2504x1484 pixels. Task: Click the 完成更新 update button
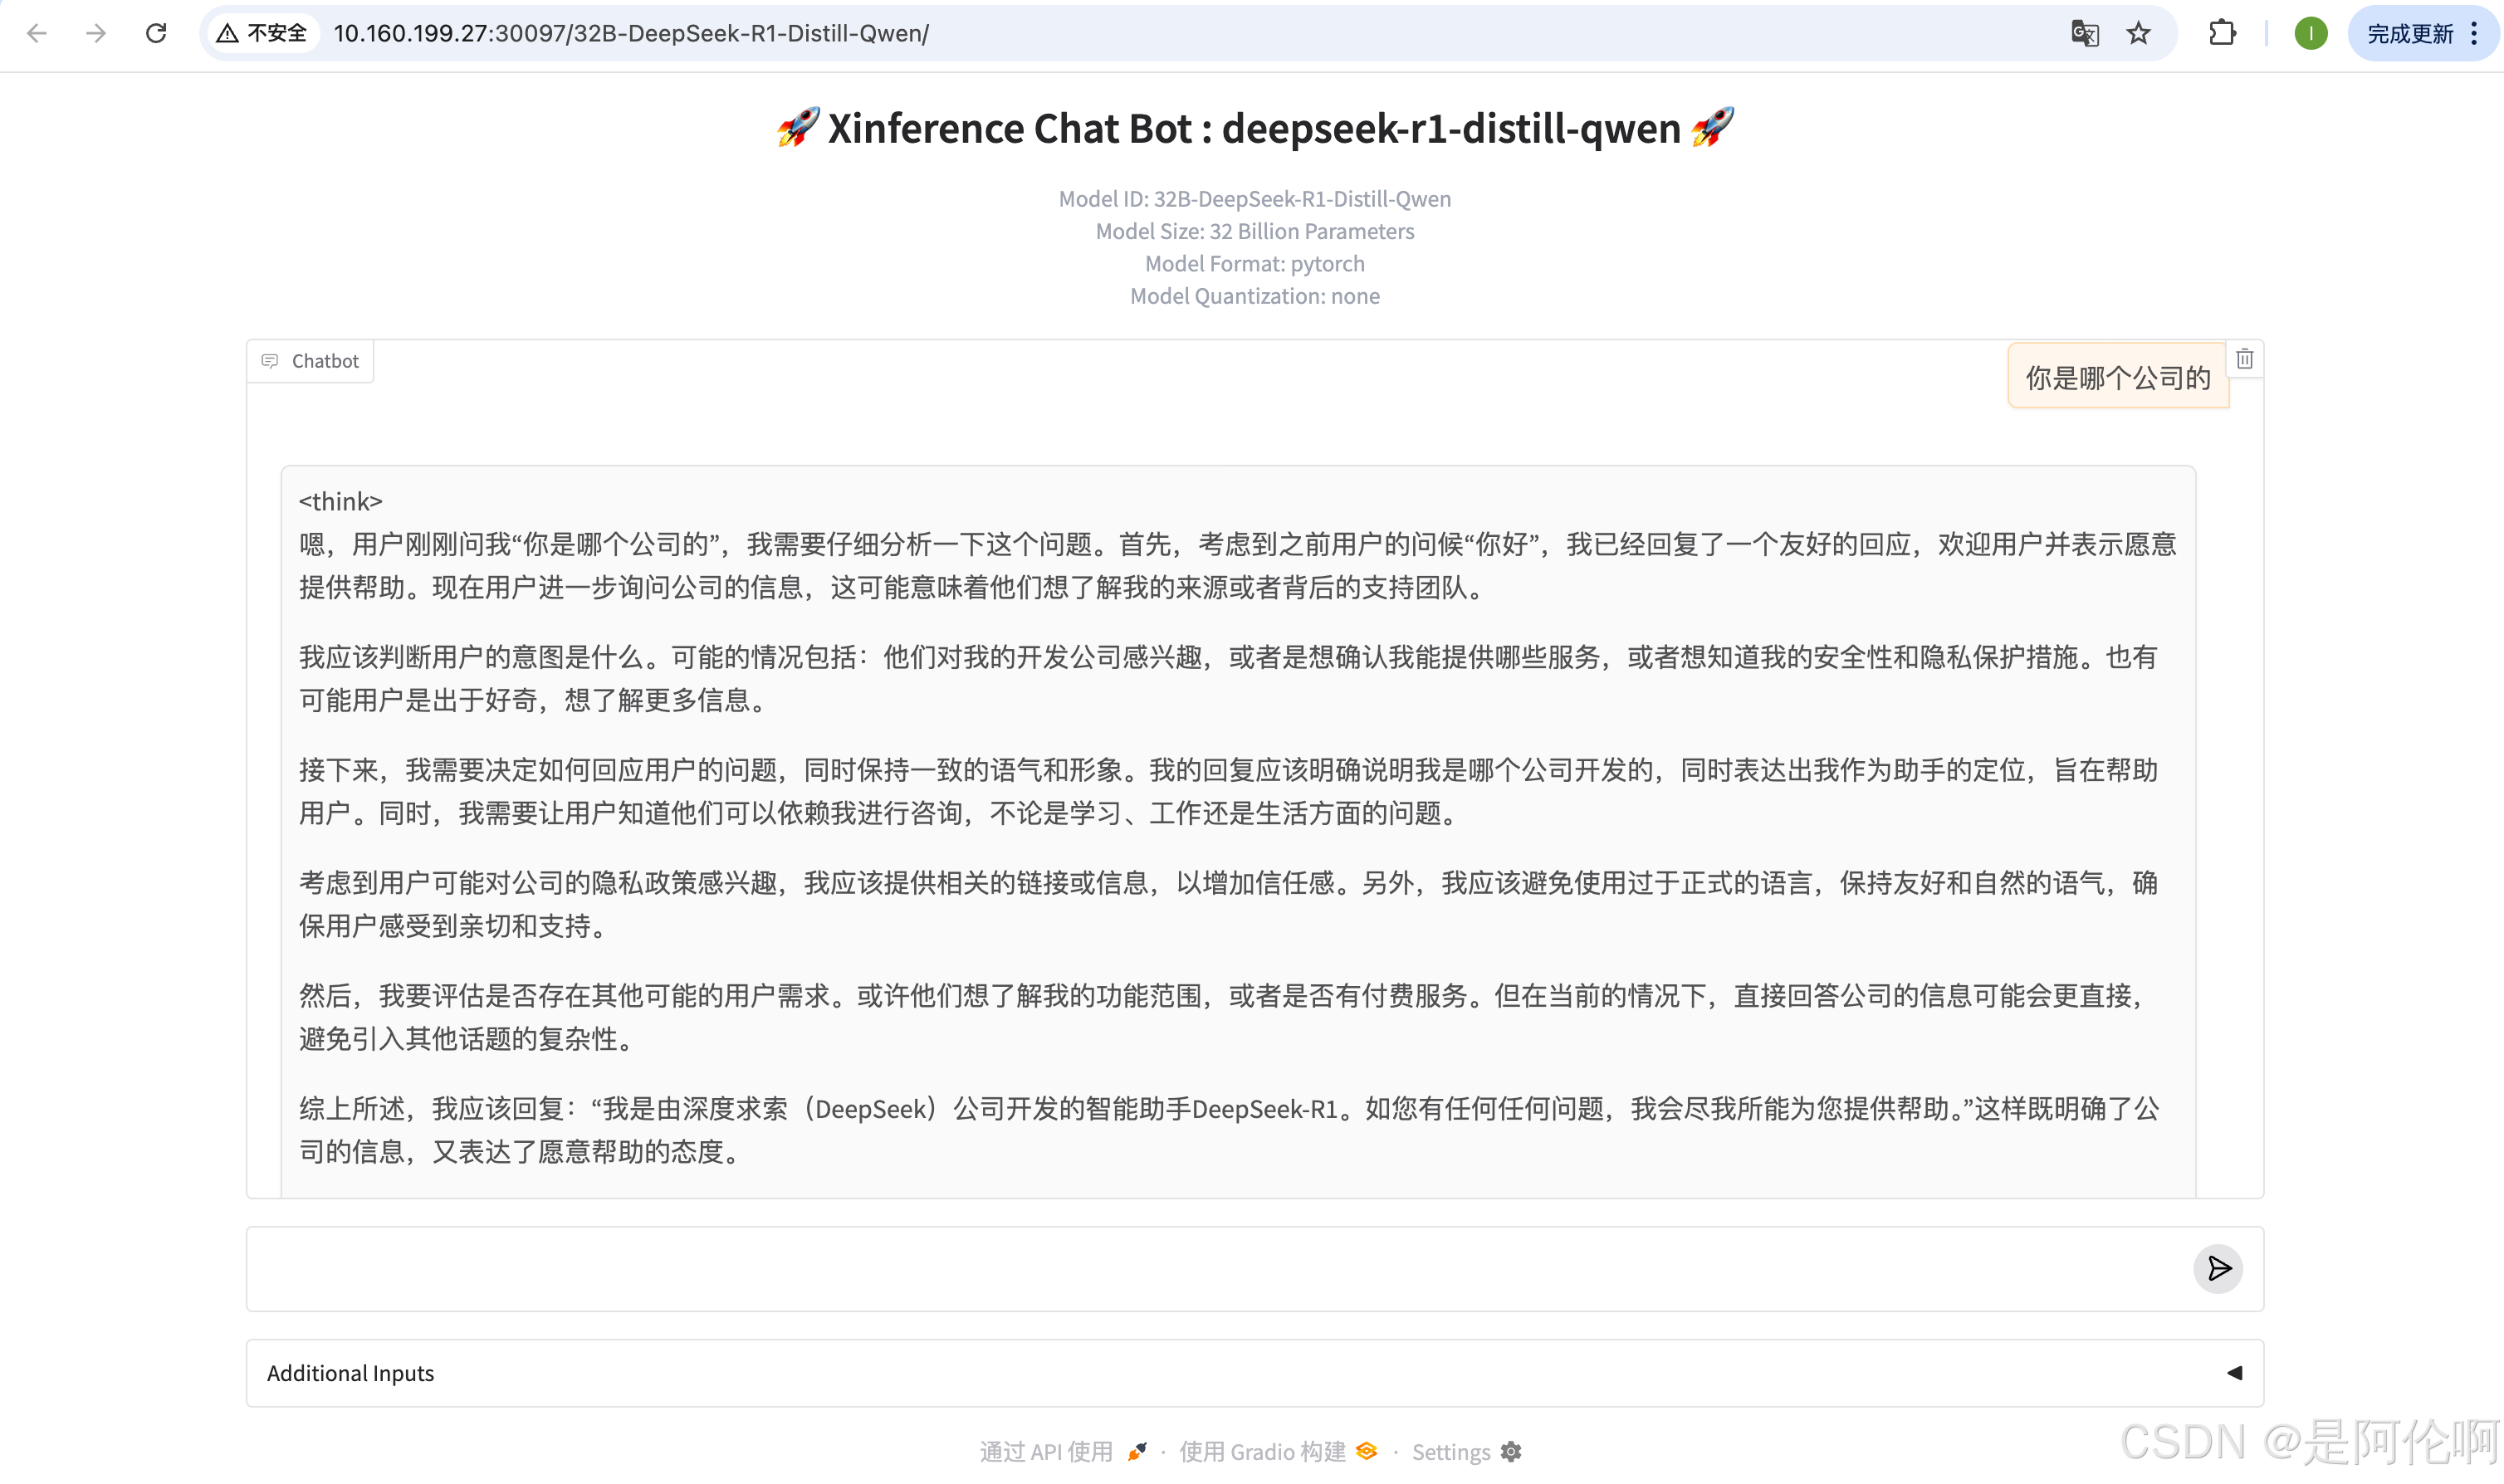click(2409, 33)
